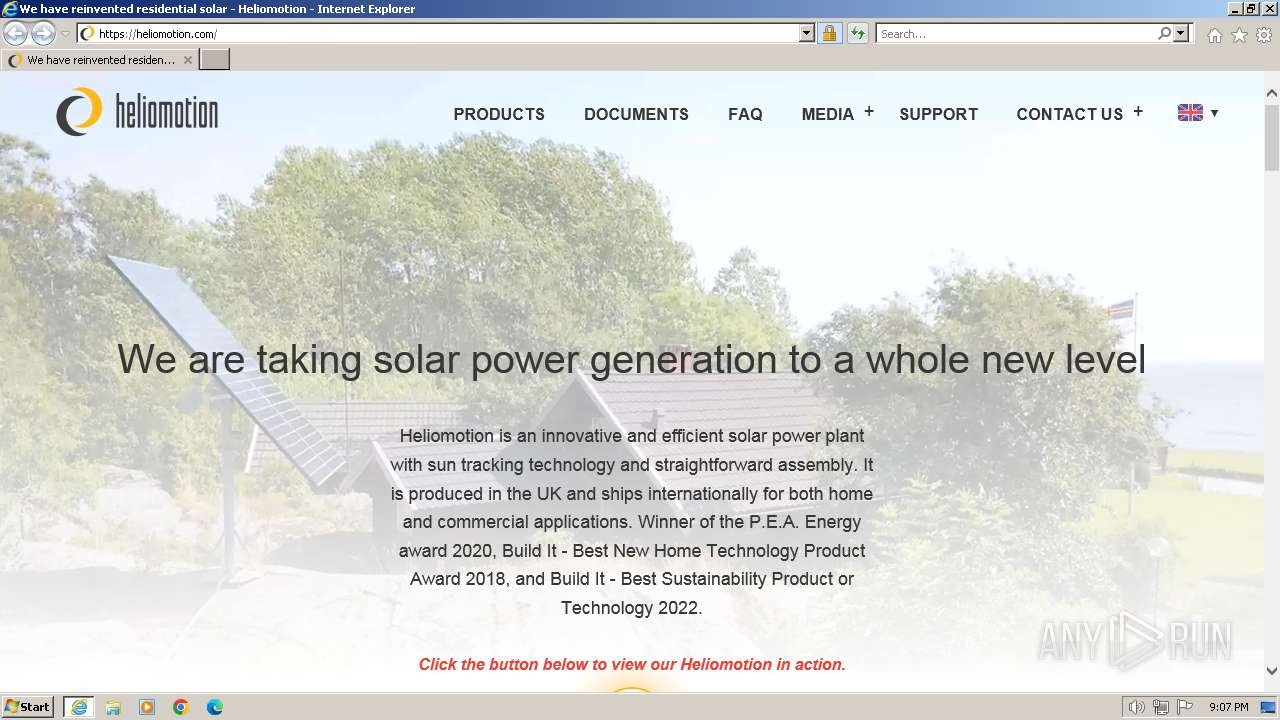
Task: Expand the MEDIA submenu plus sign
Action: 869,112
